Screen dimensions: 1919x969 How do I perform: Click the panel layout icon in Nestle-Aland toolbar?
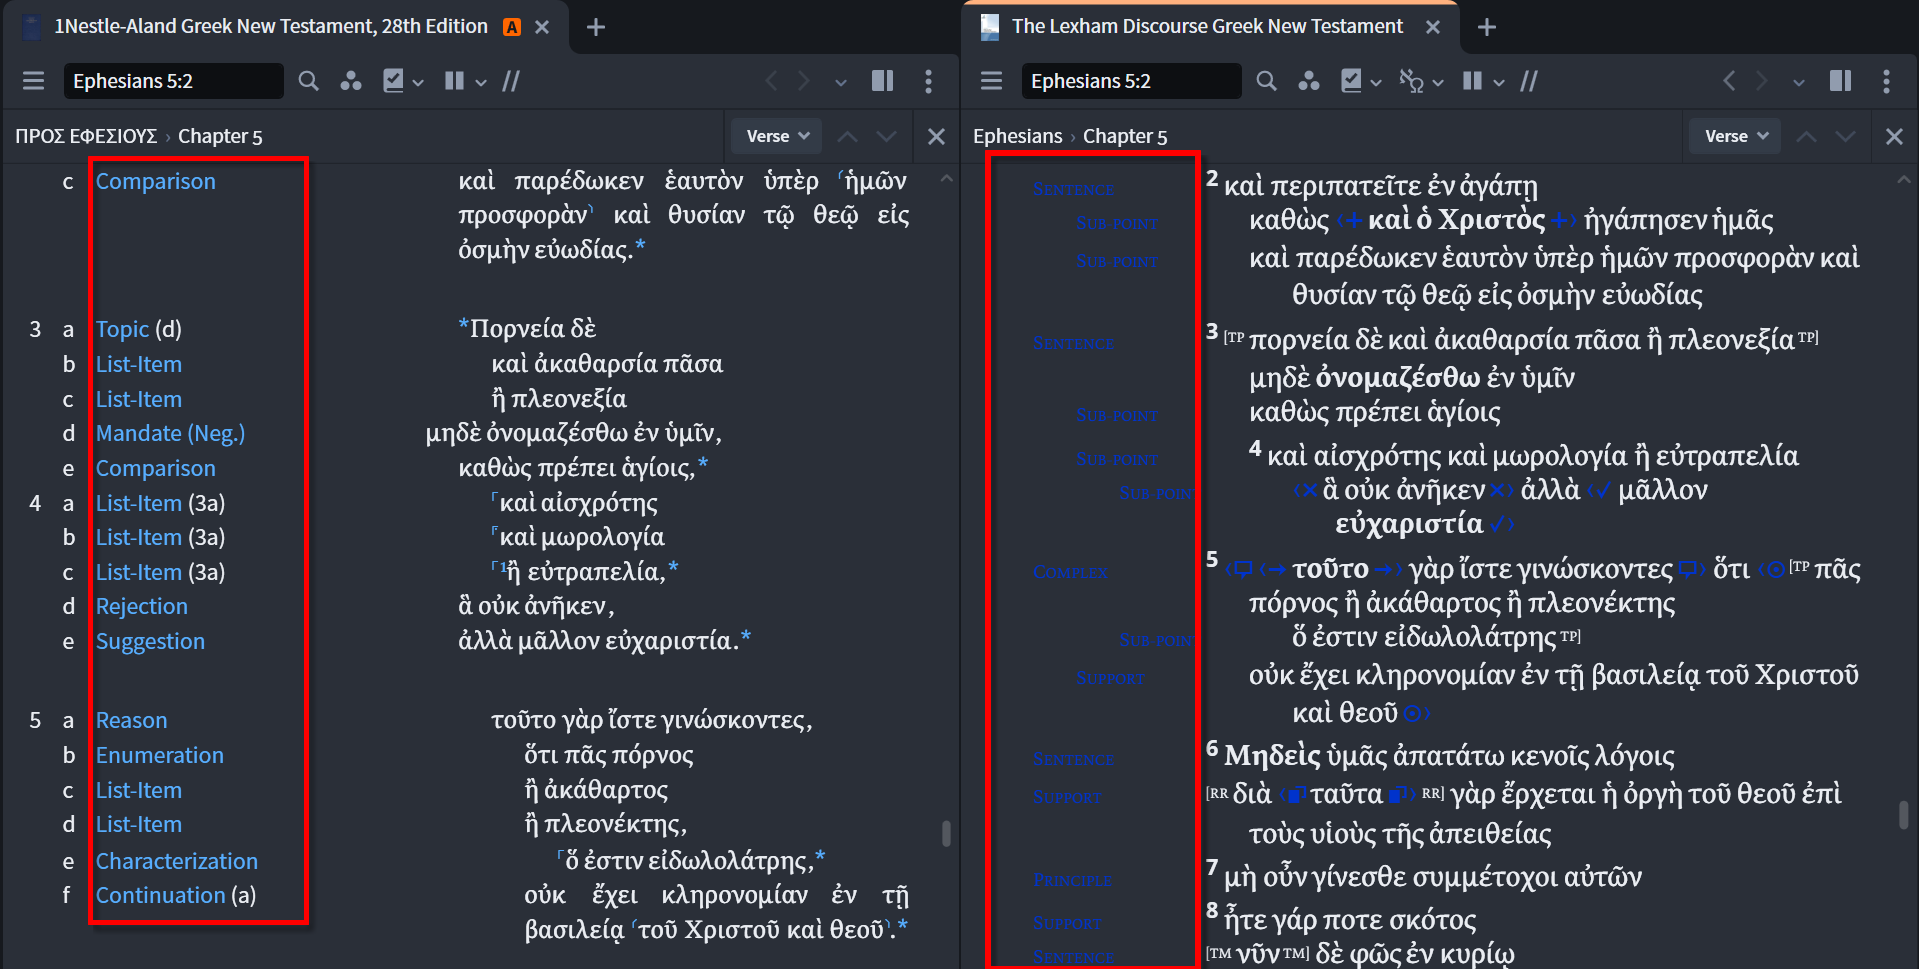pyautogui.click(x=882, y=81)
